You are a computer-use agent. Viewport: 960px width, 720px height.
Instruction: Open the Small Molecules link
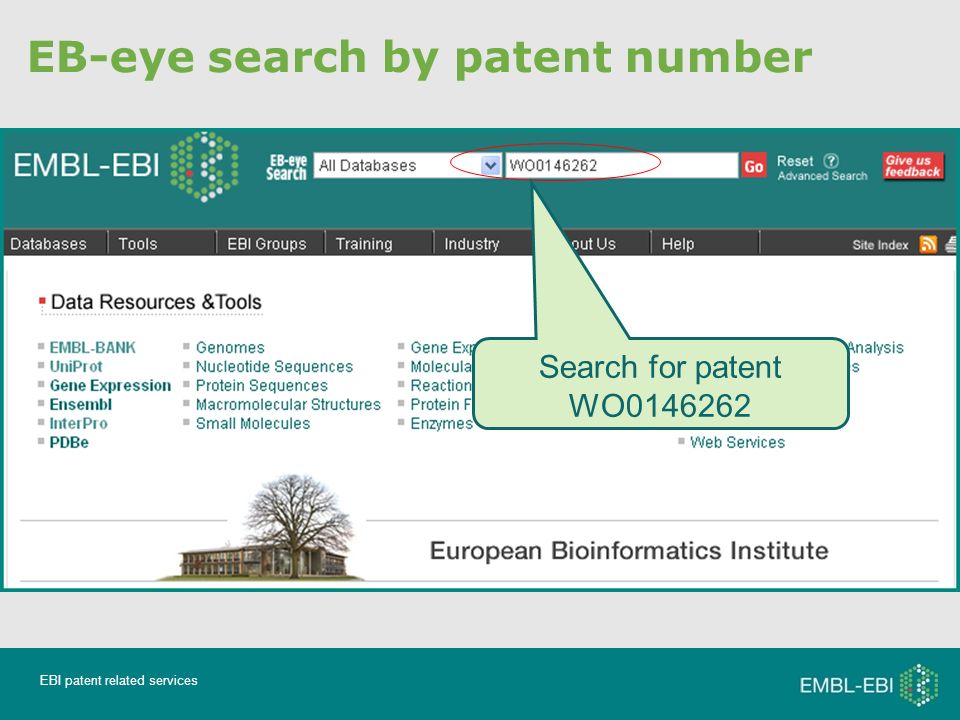[x=253, y=424]
